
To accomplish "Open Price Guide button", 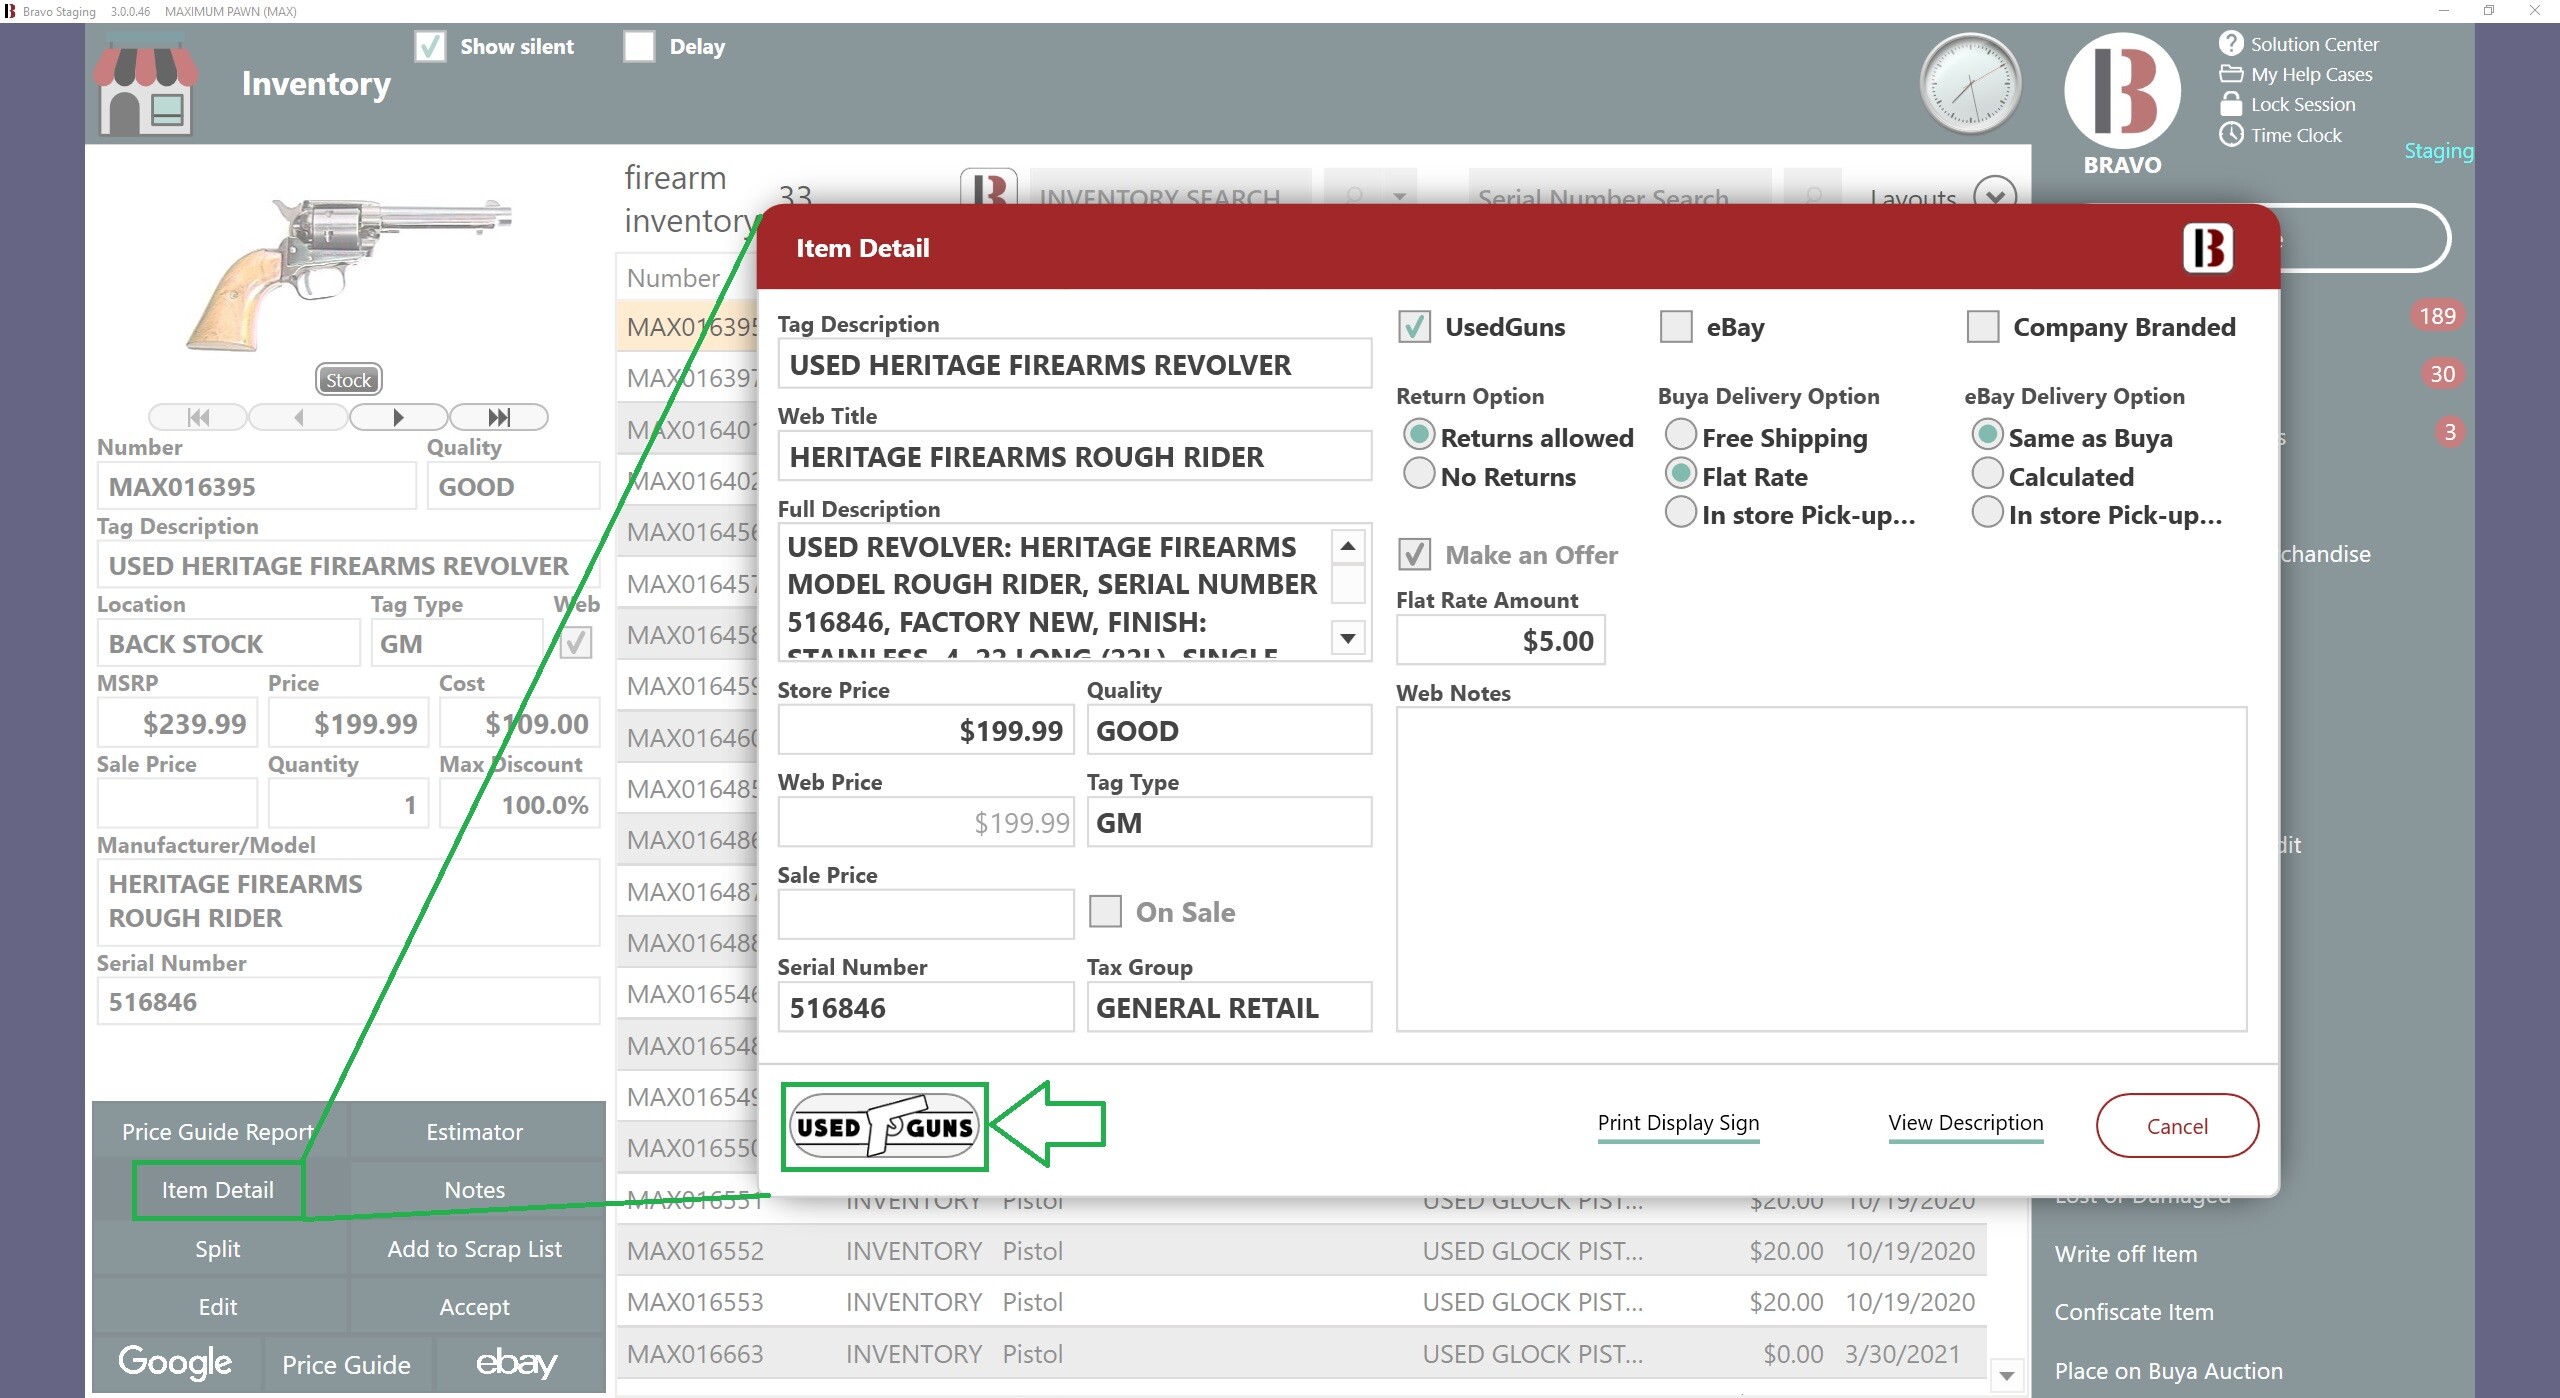I will 347,1364.
